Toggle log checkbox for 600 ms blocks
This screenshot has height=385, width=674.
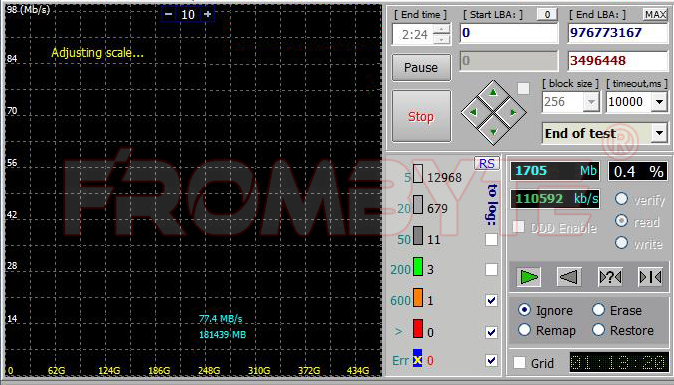491,300
